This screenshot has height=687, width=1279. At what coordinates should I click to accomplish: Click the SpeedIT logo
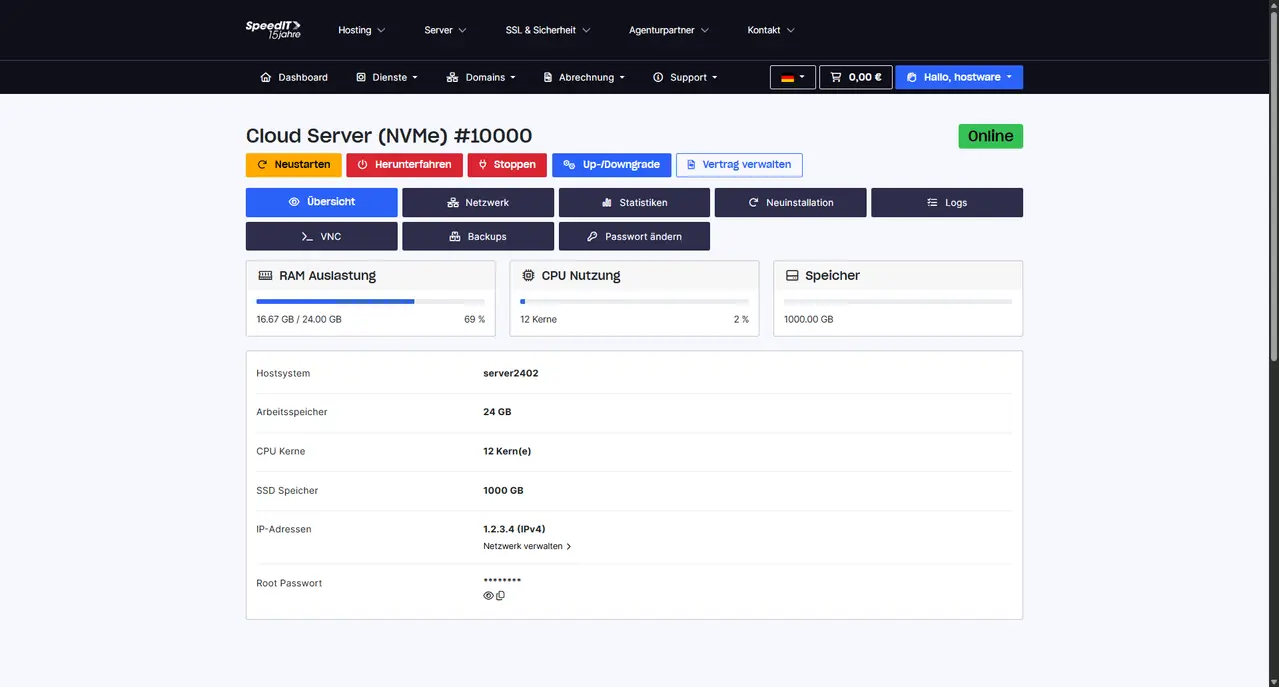click(273, 29)
